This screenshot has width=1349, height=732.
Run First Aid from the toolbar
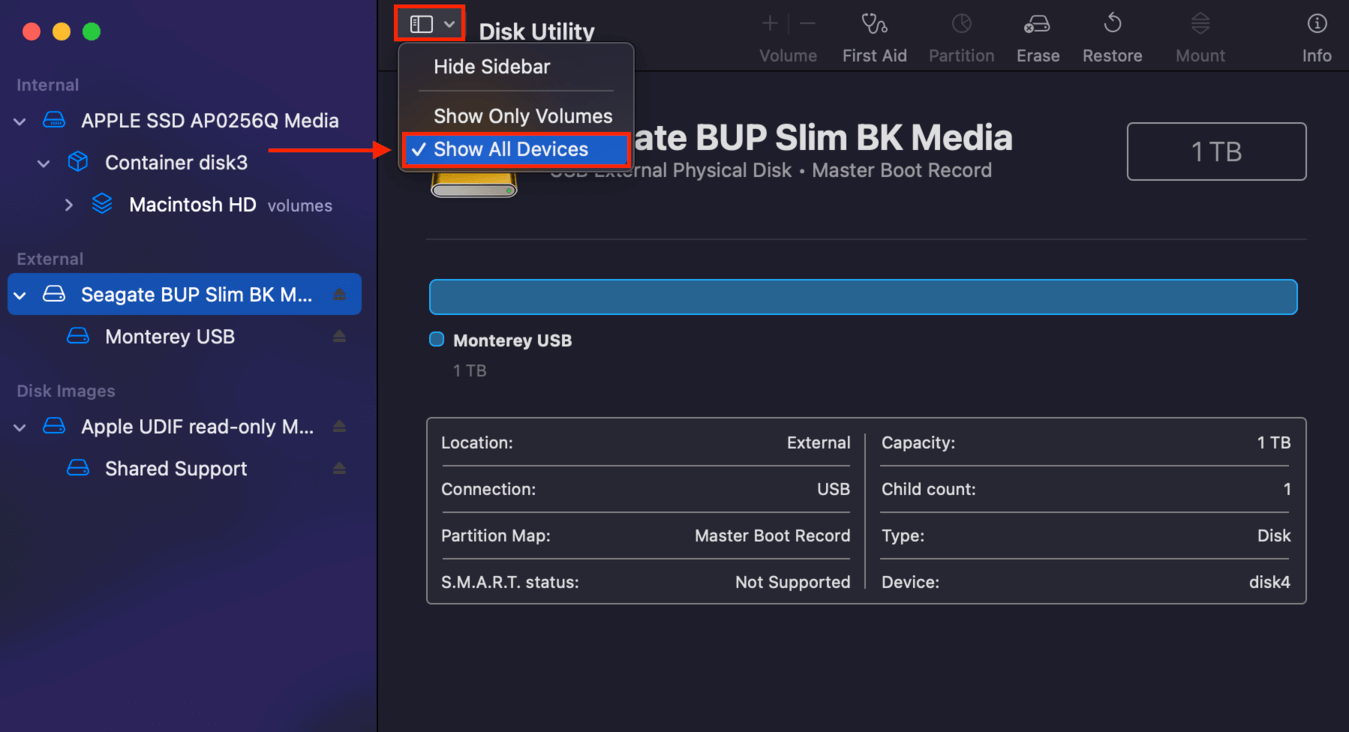click(874, 38)
